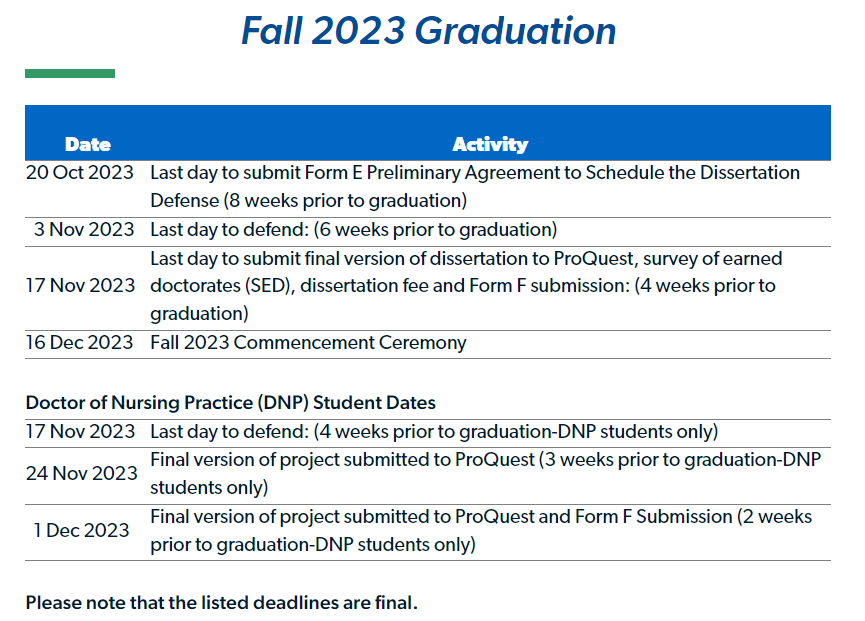
Task: Select the Date column header
Action: pos(87,144)
